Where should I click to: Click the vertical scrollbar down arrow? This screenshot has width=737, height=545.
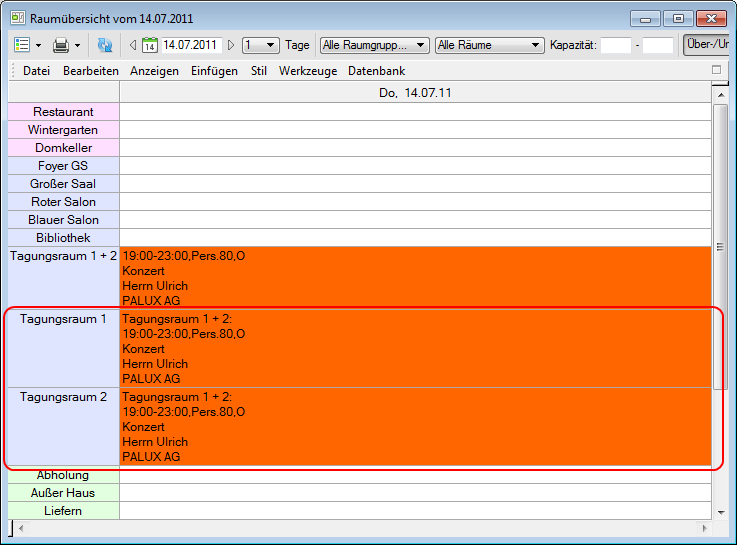[720, 511]
